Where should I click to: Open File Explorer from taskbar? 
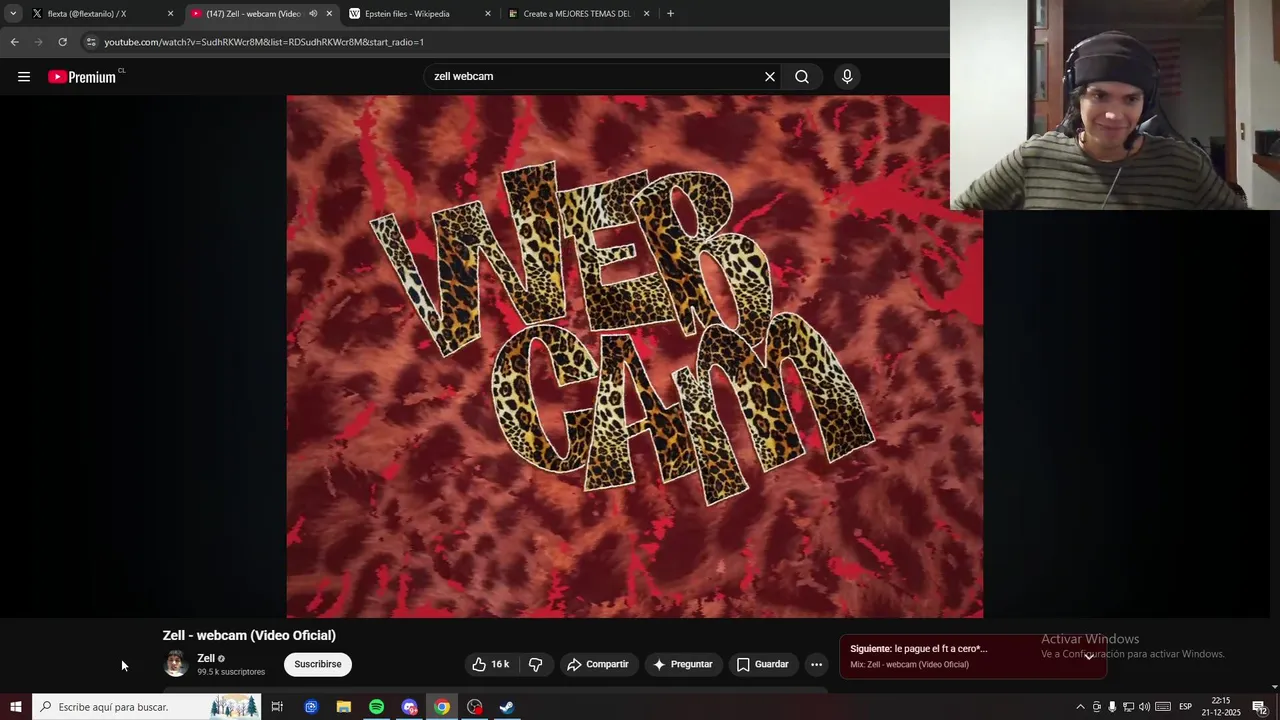pyautogui.click(x=344, y=707)
